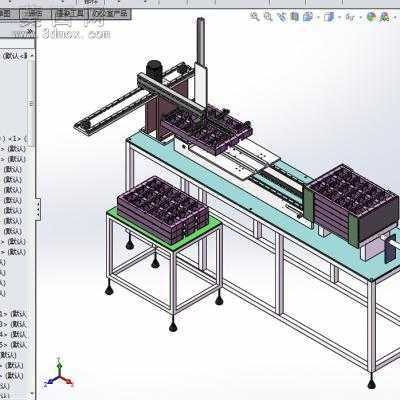Toggle the Section View tool

294,16
